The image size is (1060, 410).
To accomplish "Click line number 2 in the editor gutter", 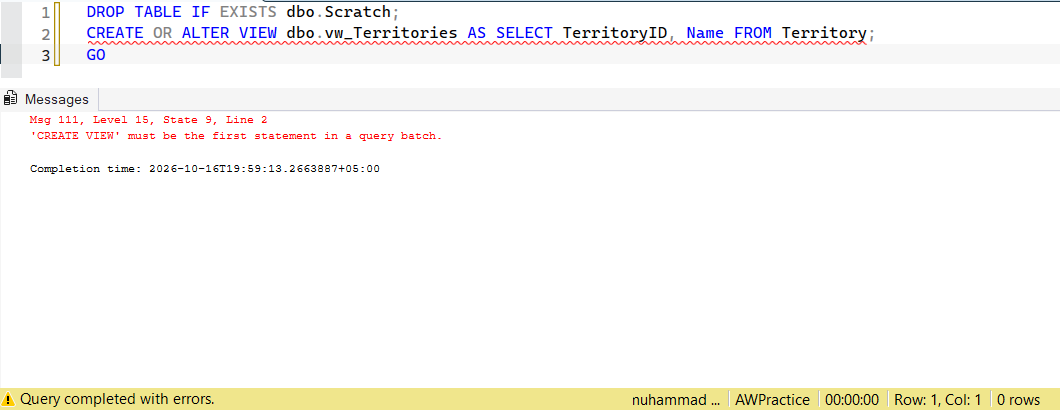I will [45, 34].
